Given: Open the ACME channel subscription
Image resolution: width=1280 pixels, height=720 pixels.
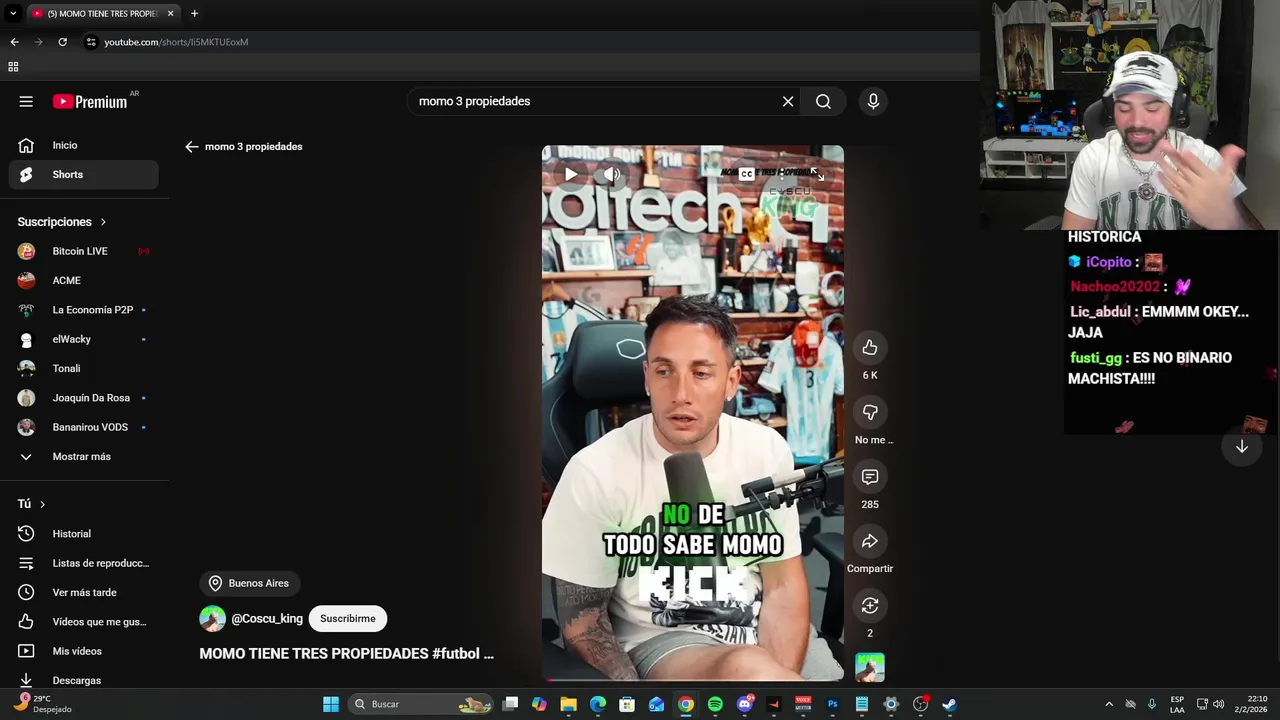Looking at the screenshot, I should click(x=84, y=280).
